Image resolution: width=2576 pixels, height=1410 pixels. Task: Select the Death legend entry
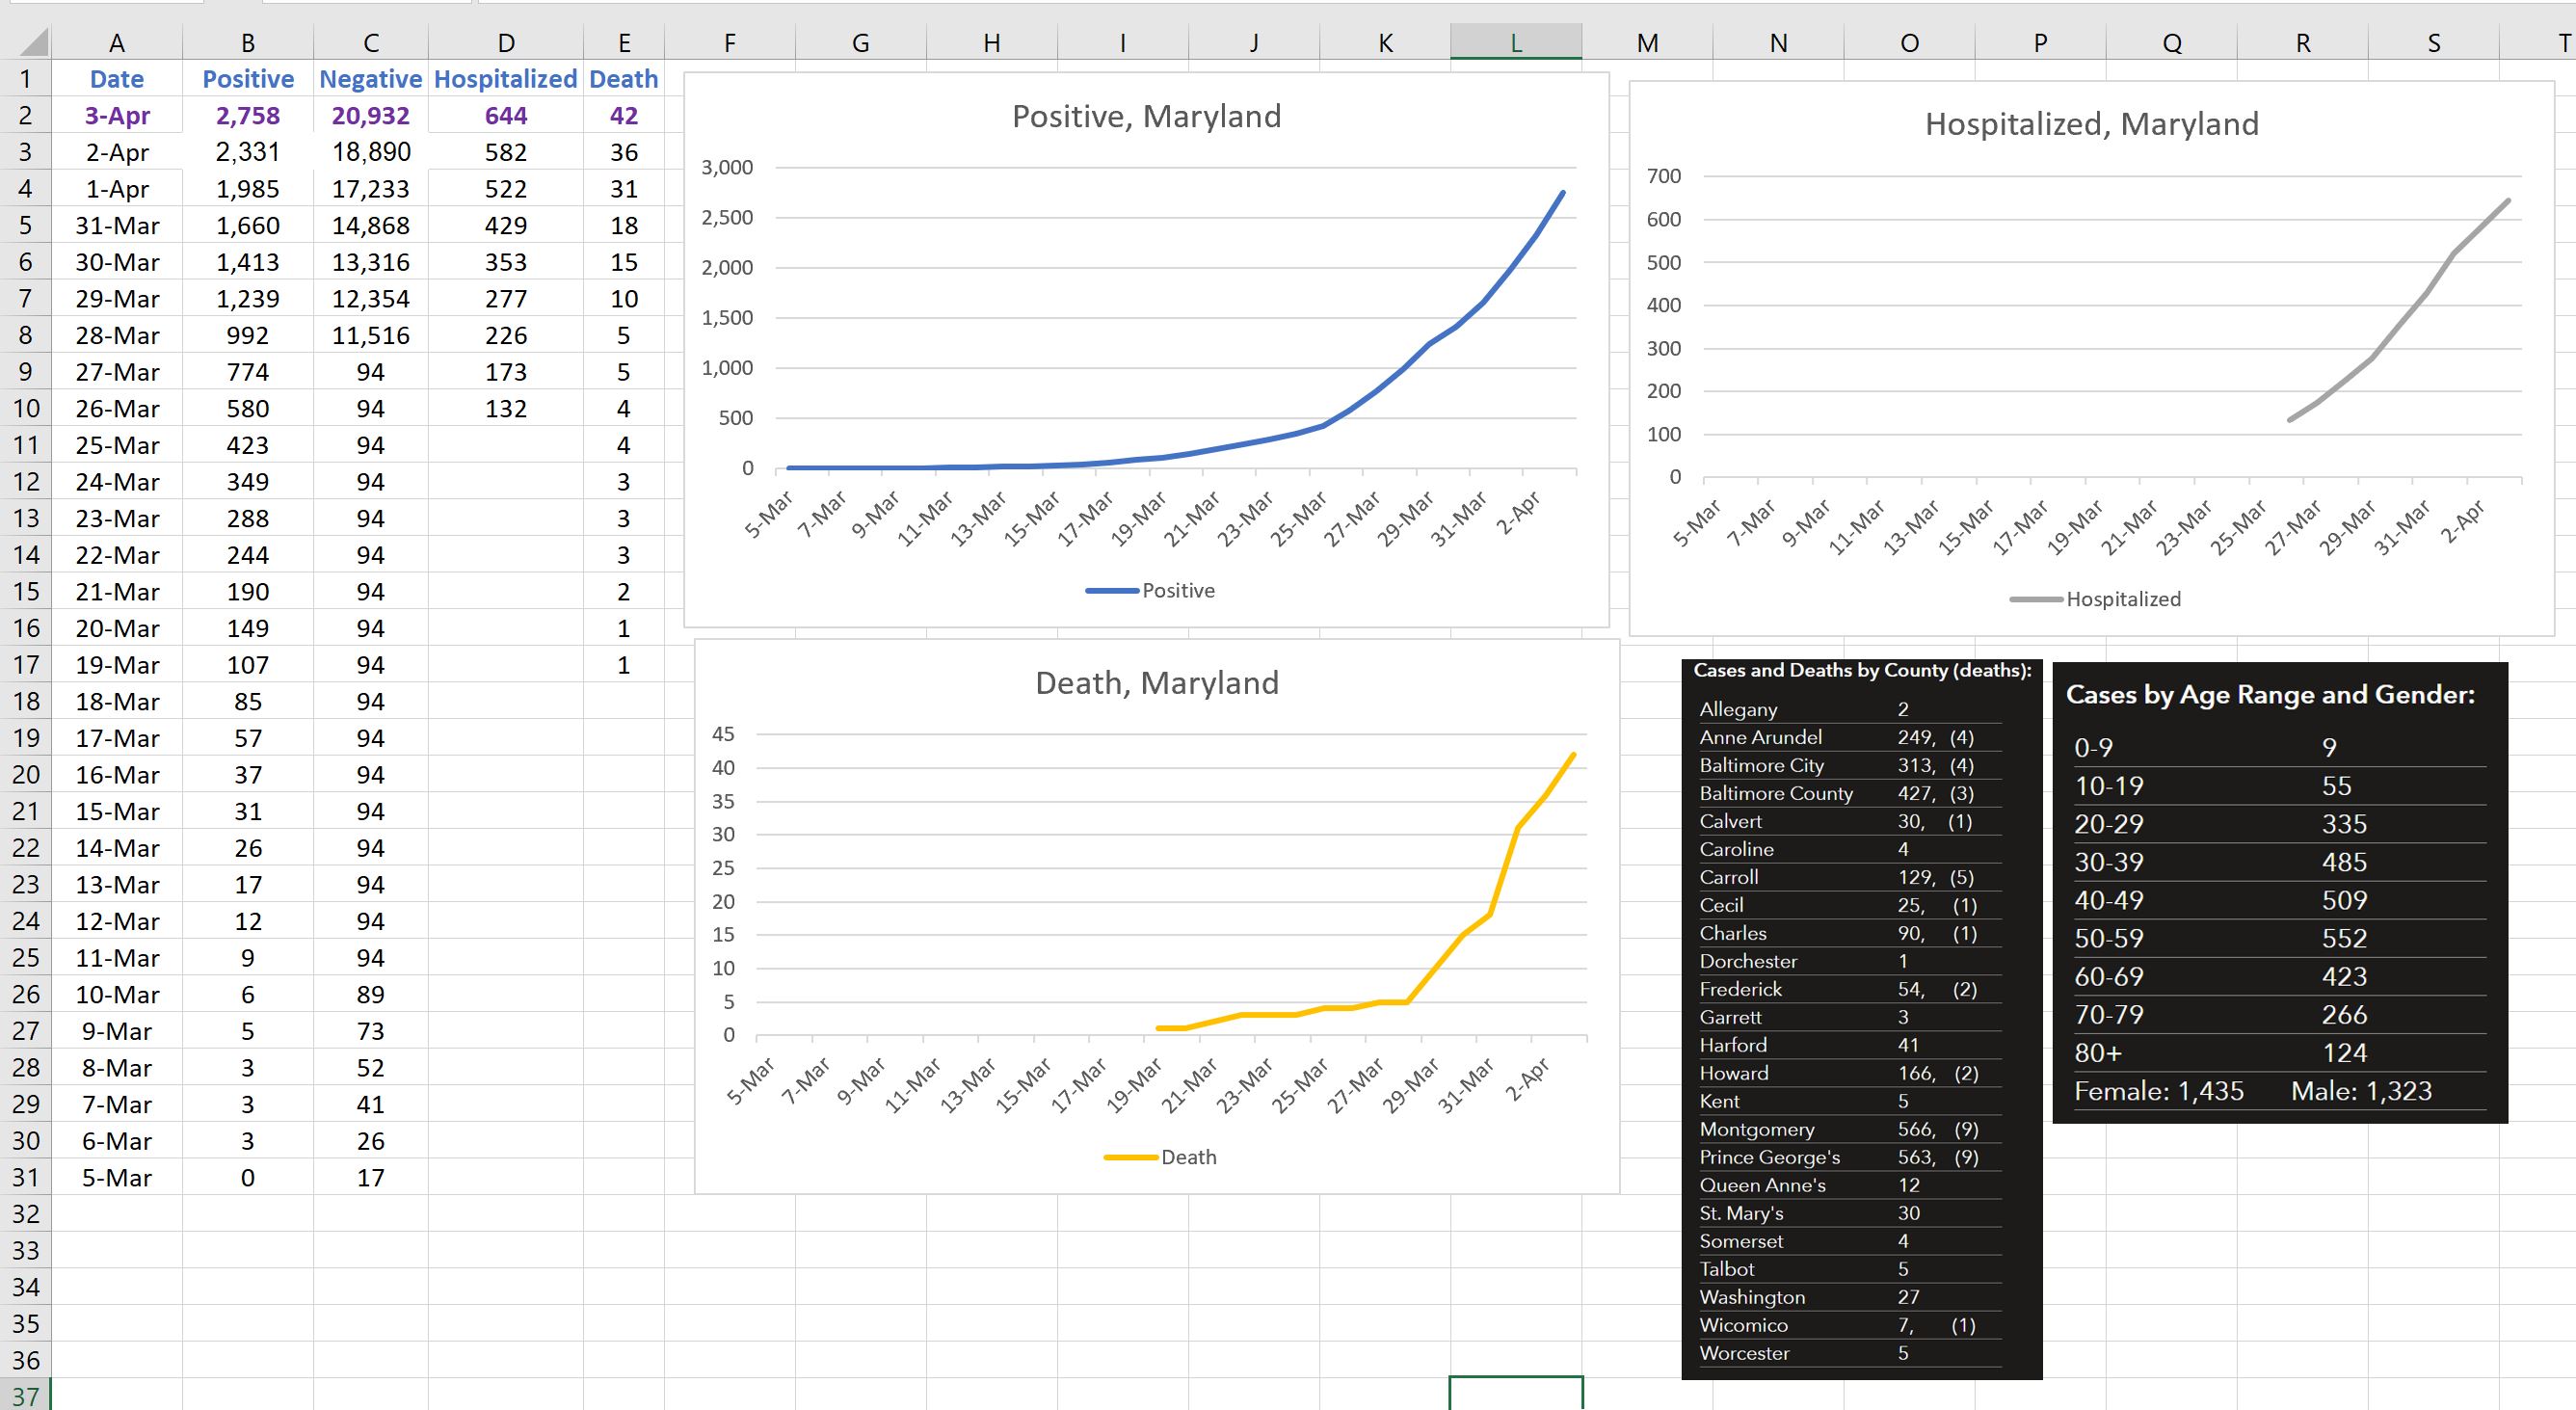tap(1187, 1158)
